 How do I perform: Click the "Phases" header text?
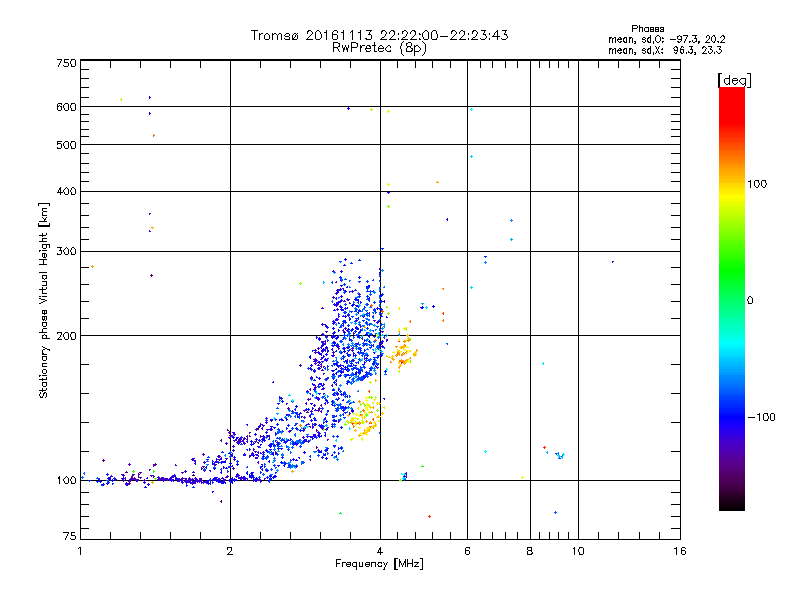pyautogui.click(x=647, y=29)
